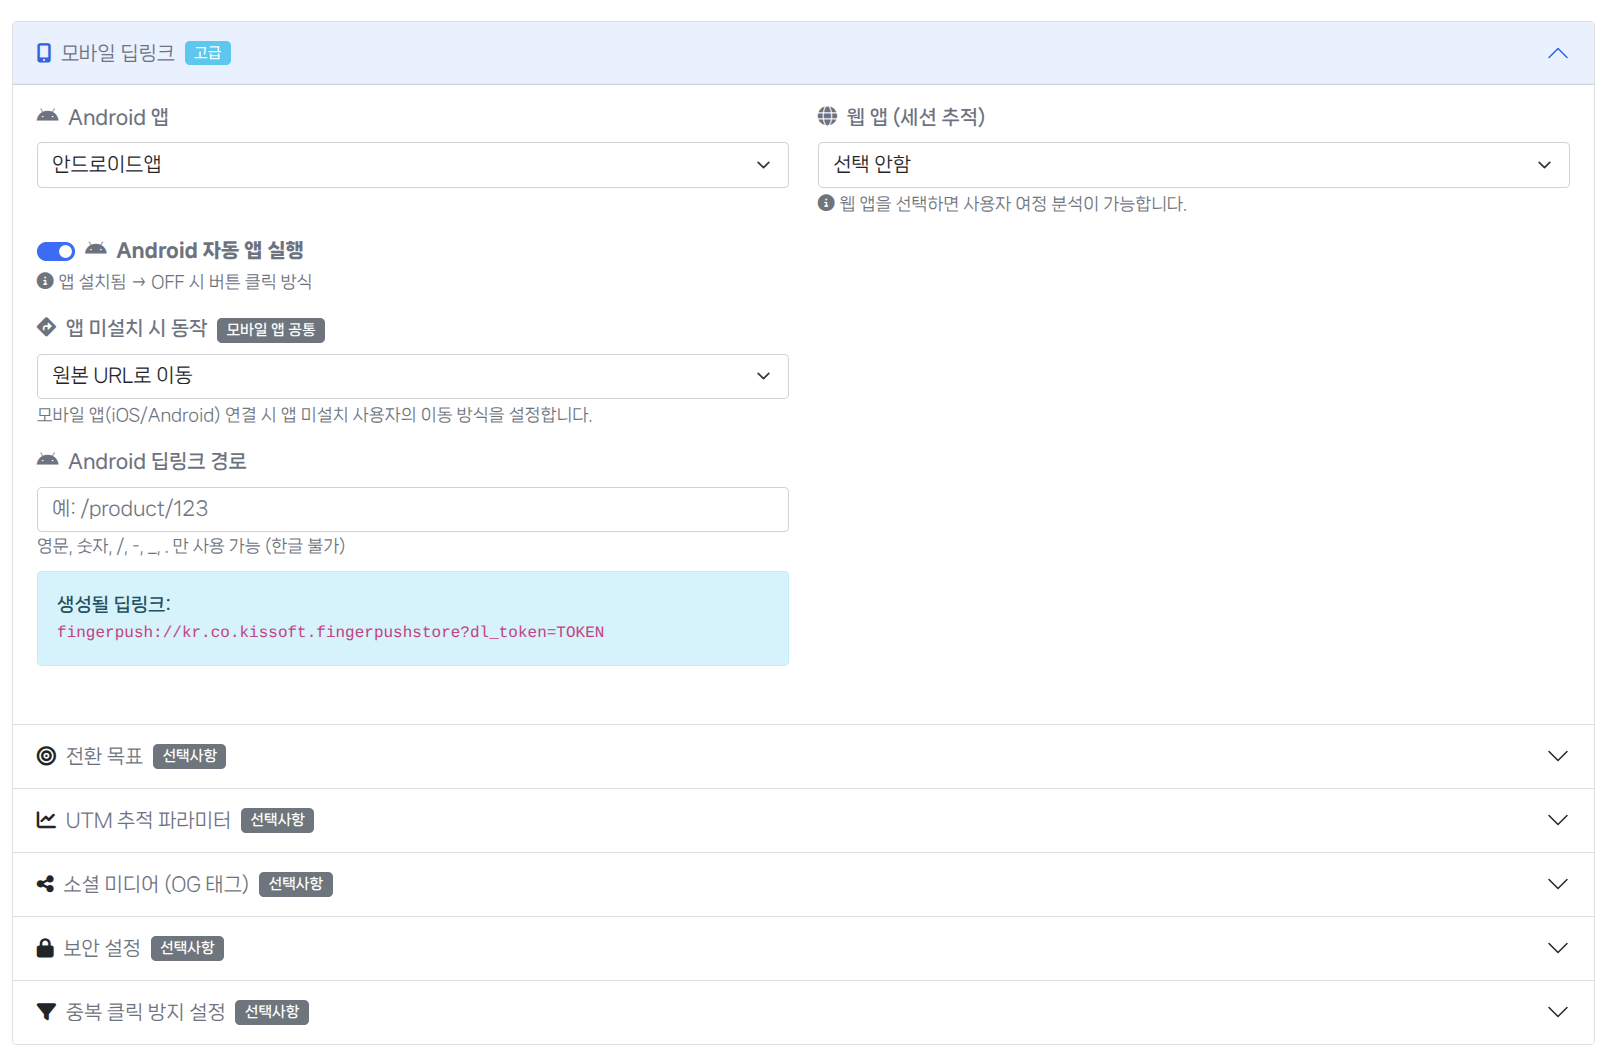
Task: Disable the Android 자동 앱 실행 toggle
Action: click(x=56, y=251)
